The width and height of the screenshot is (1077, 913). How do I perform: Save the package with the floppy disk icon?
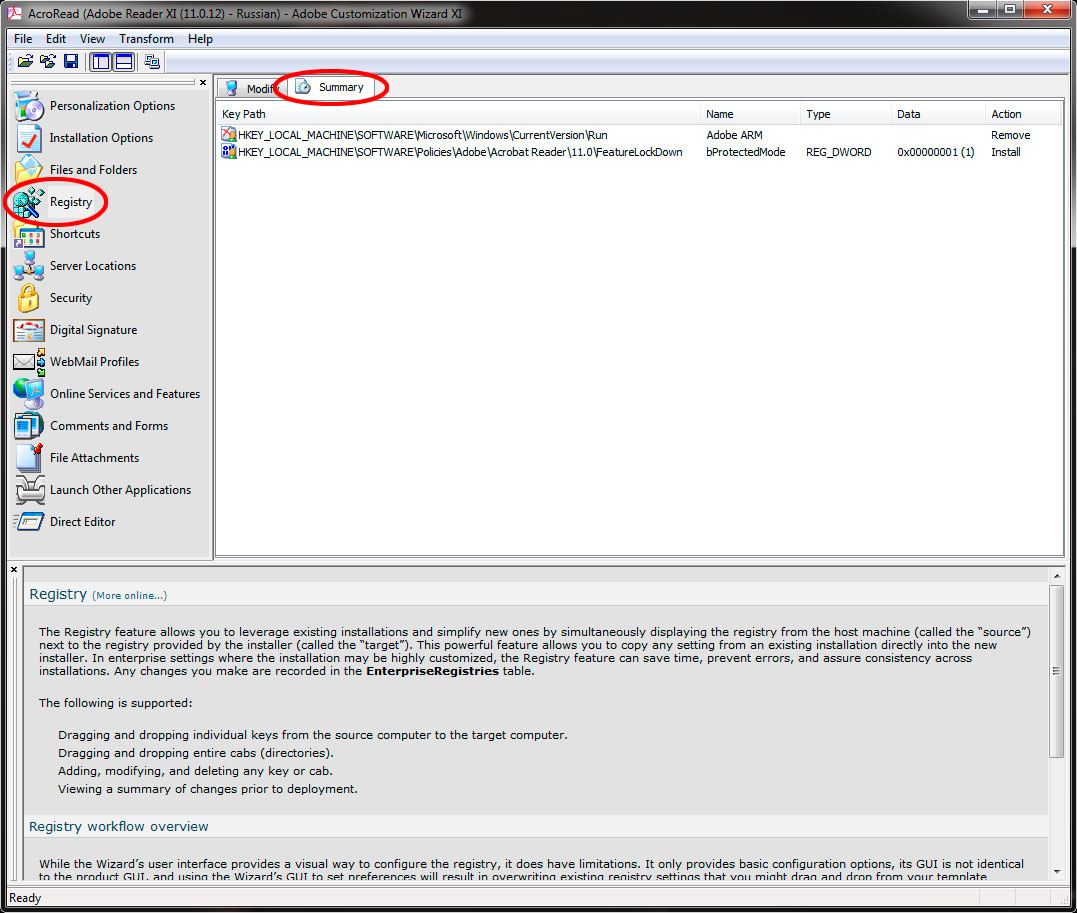[x=71, y=62]
